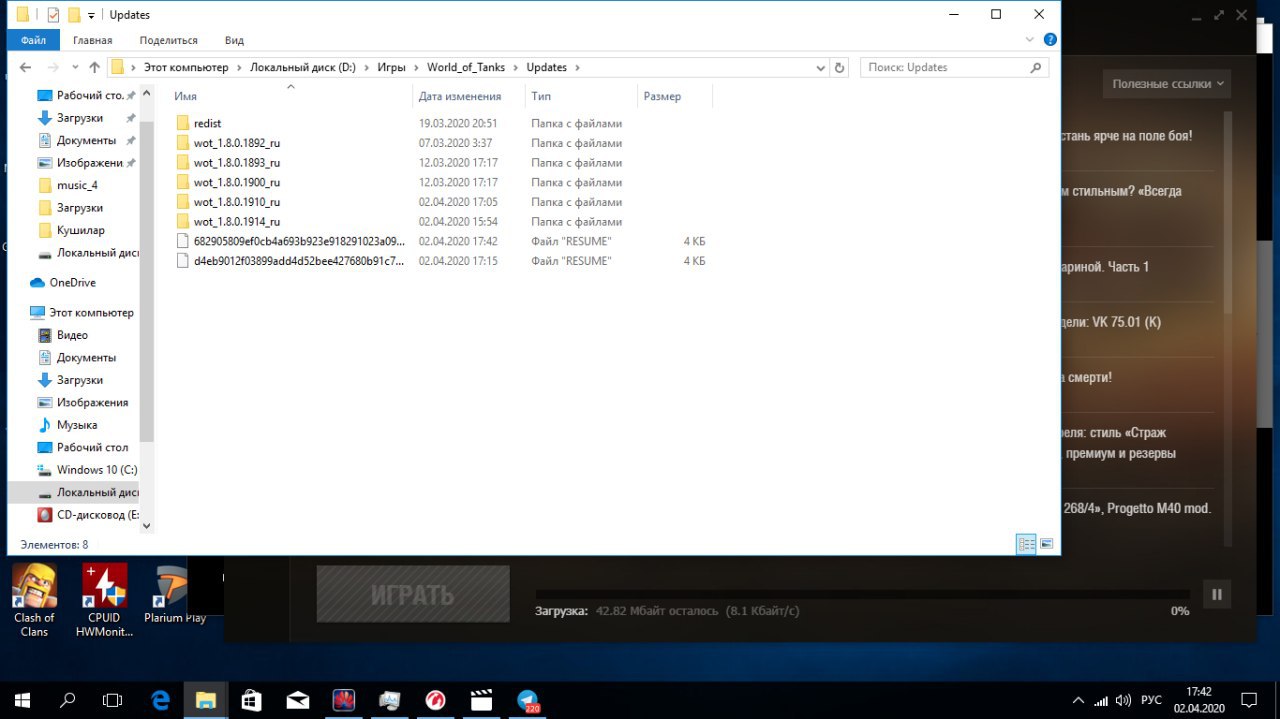Click the Forward navigation arrow
The width and height of the screenshot is (1280, 719).
point(54,67)
